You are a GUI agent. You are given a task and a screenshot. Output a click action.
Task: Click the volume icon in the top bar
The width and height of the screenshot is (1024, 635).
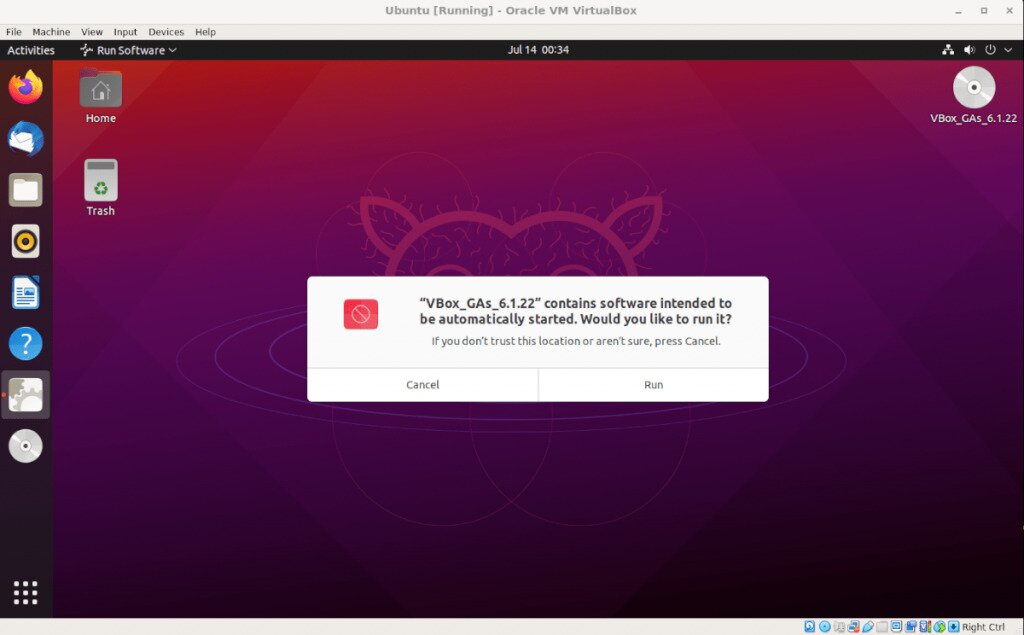click(x=969, y=49)
